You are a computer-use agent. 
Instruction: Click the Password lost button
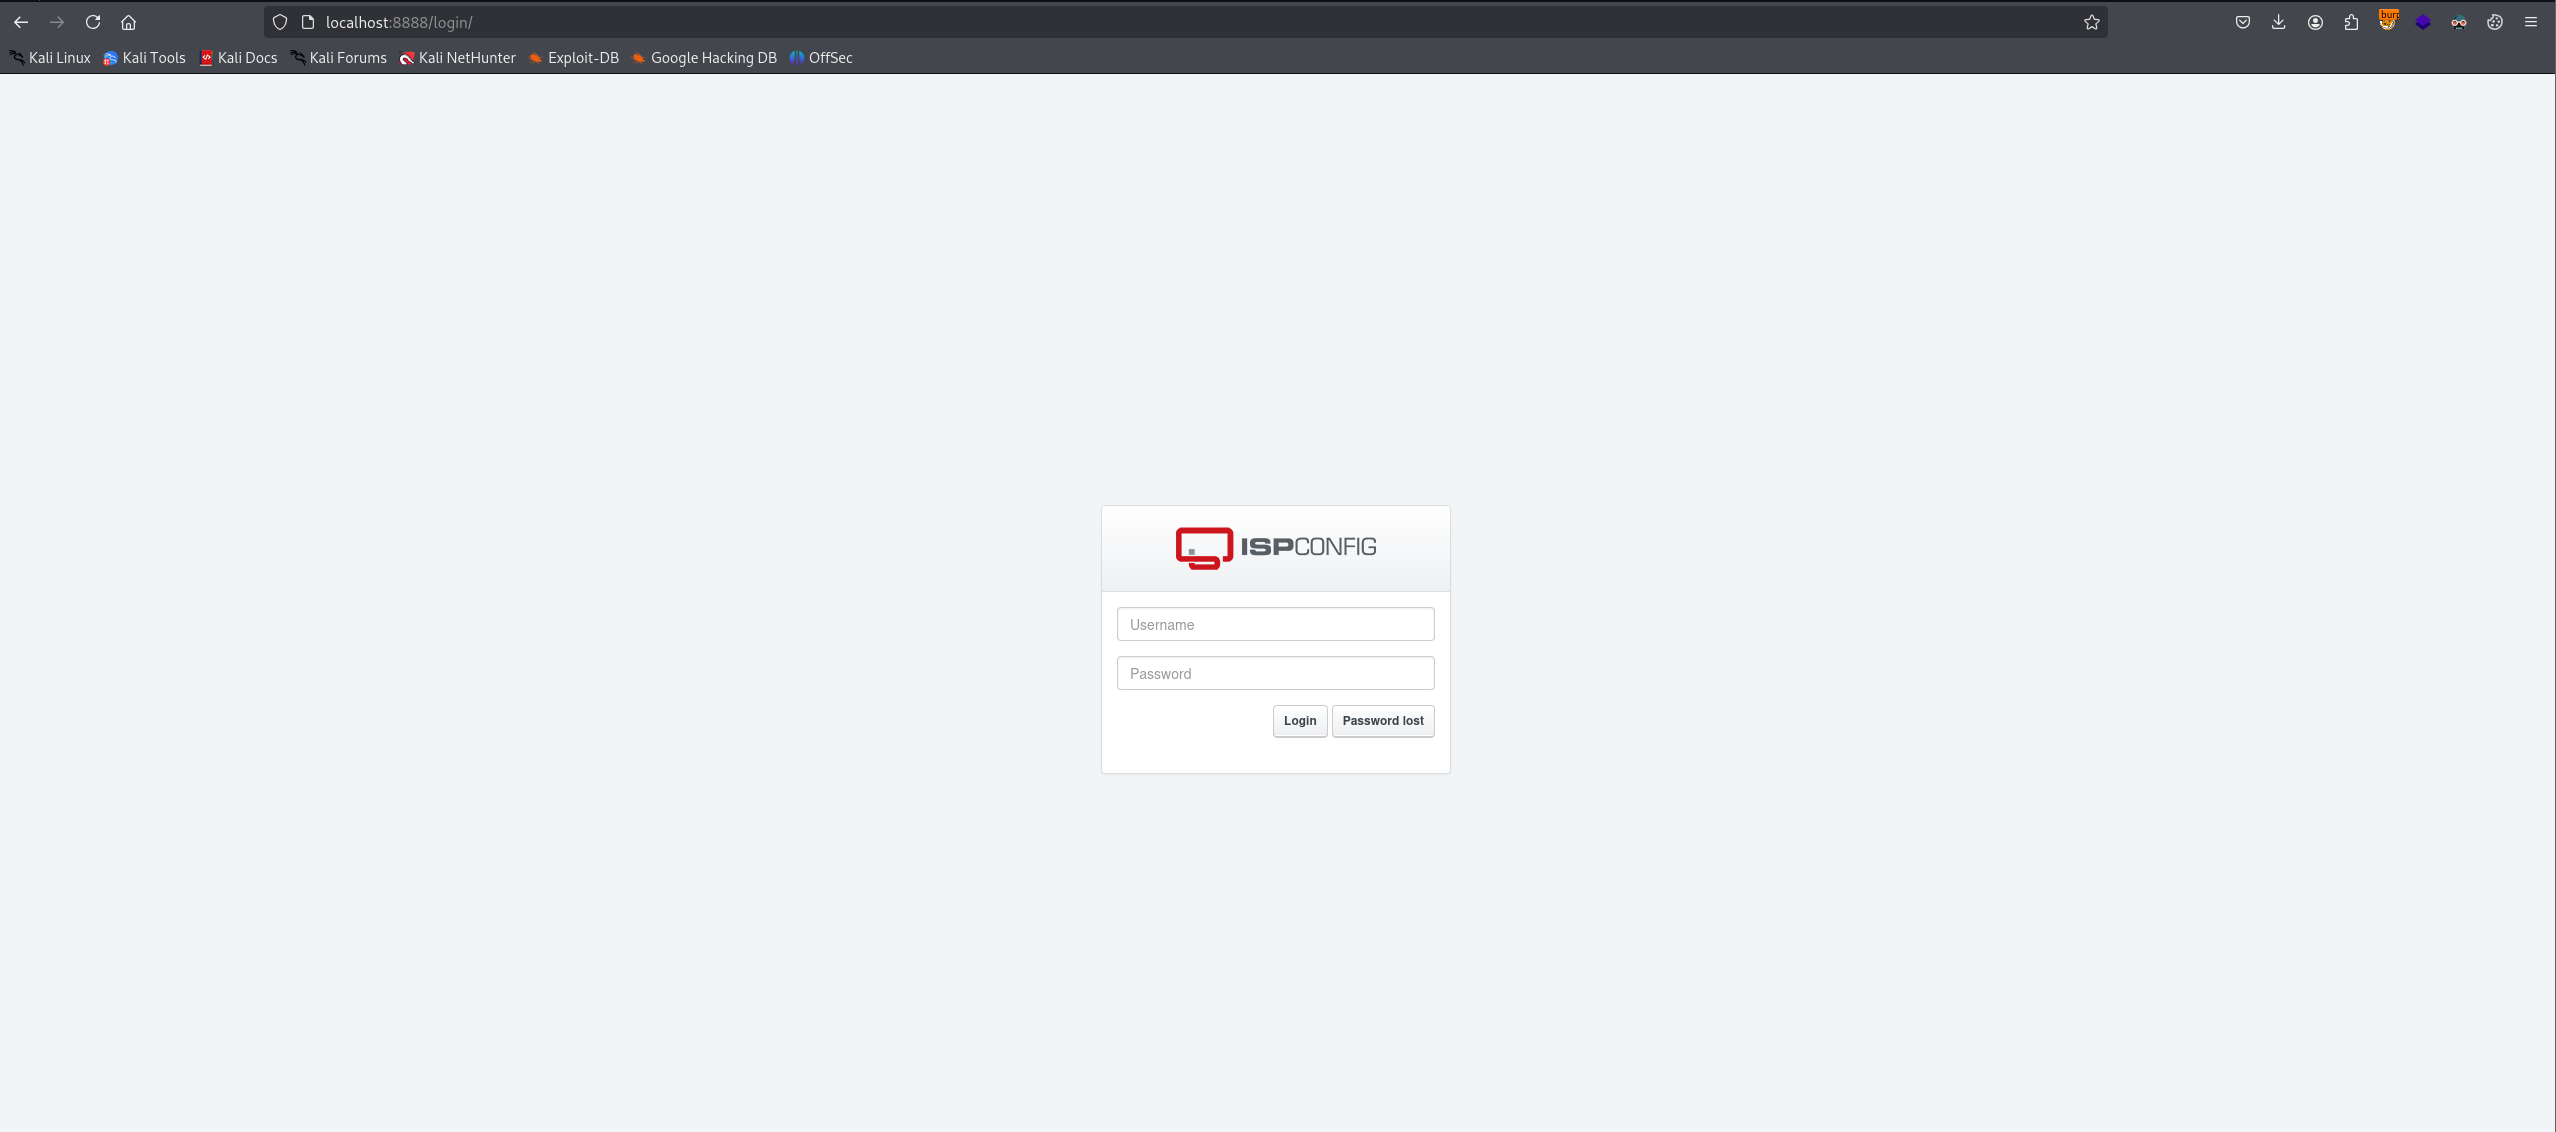pos(1382,721)
